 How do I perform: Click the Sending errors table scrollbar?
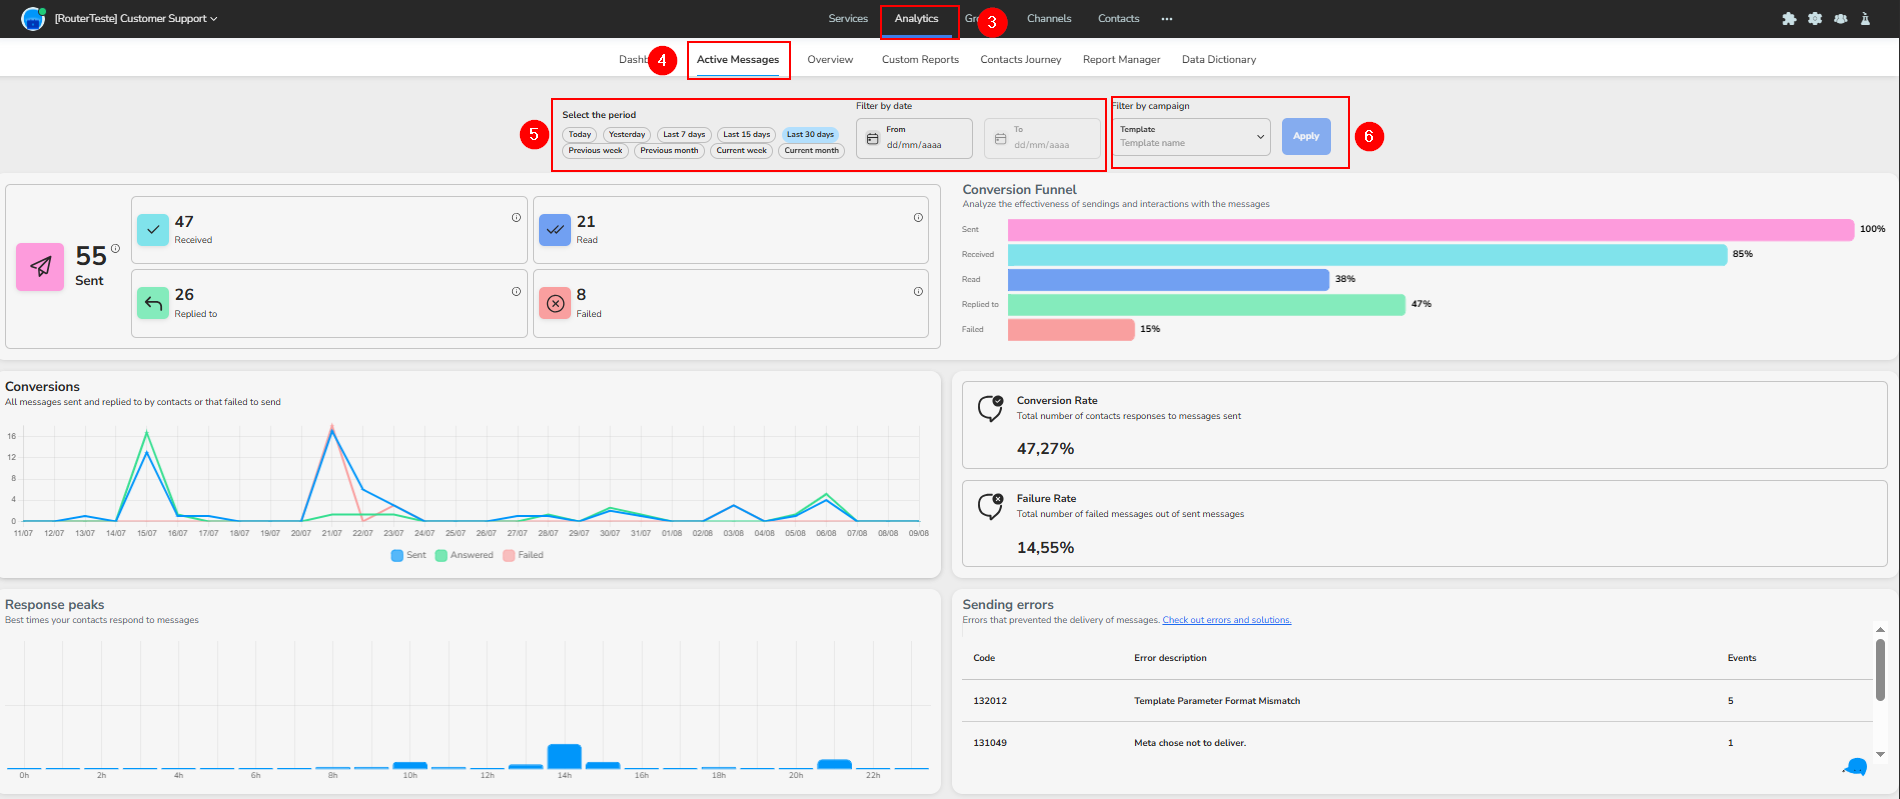click(1880, 670)
